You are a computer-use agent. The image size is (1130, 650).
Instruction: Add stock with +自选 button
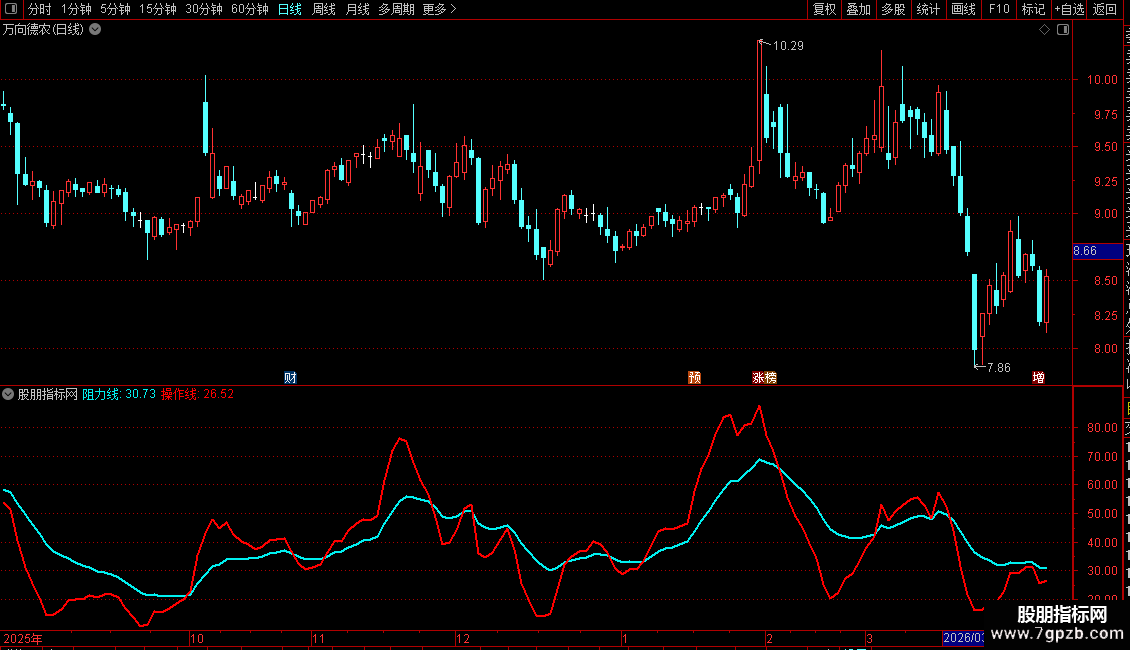click(x=1069, y=9)
